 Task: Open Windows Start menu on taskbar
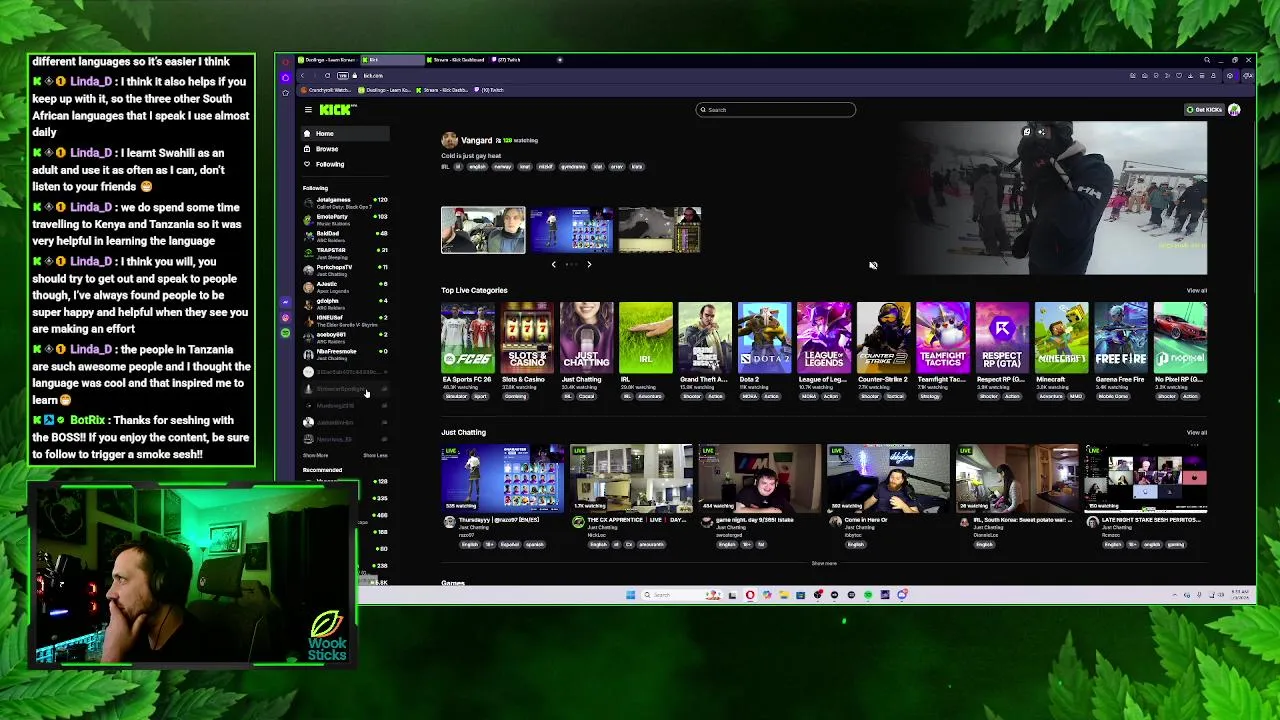tap(630, 595)
